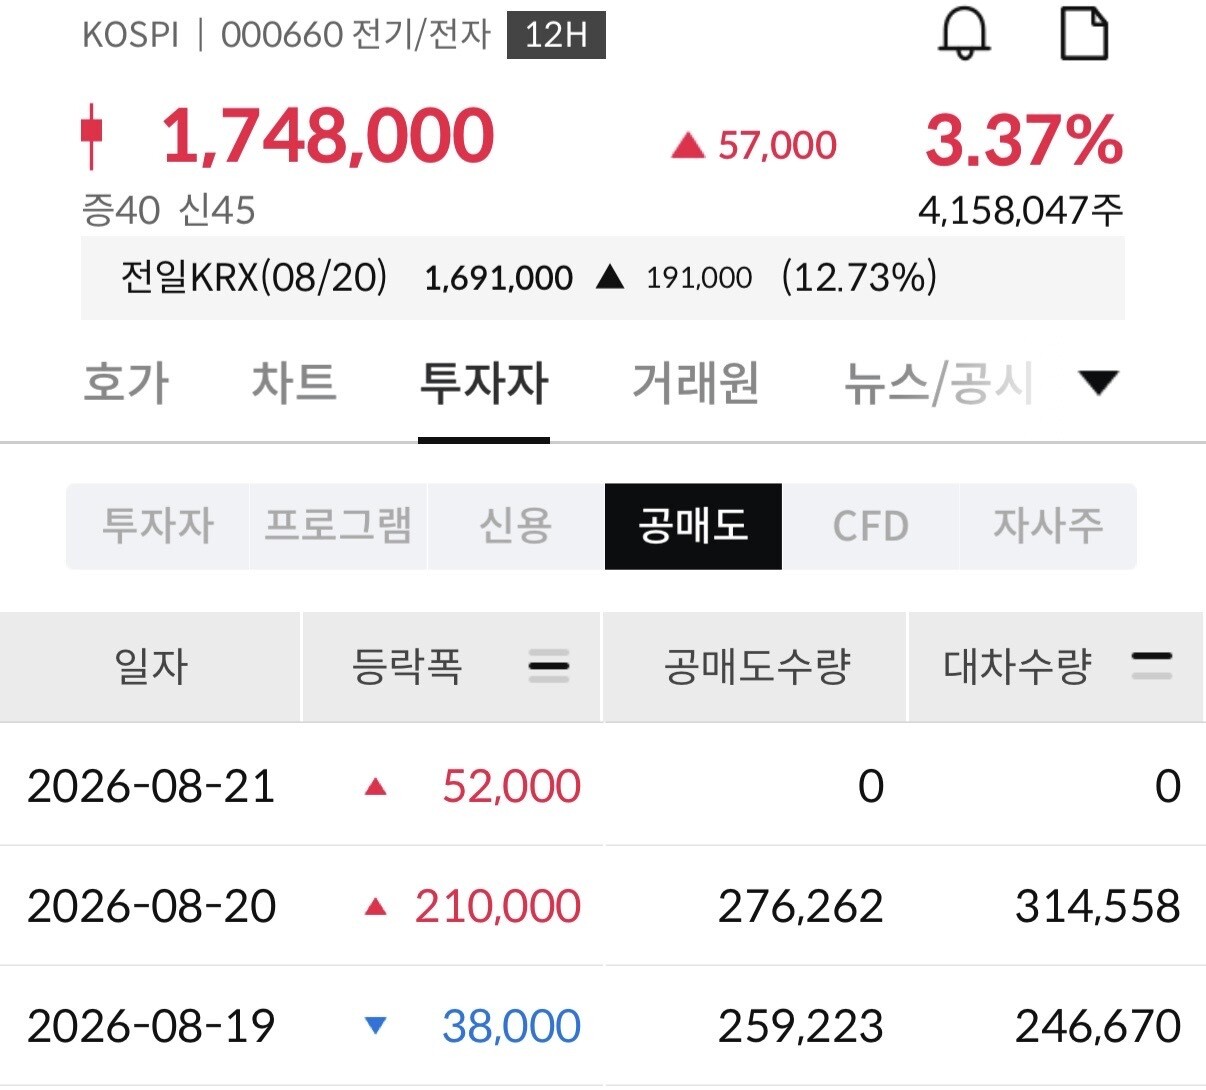Select the 투자자 sub-filter button

157,526
